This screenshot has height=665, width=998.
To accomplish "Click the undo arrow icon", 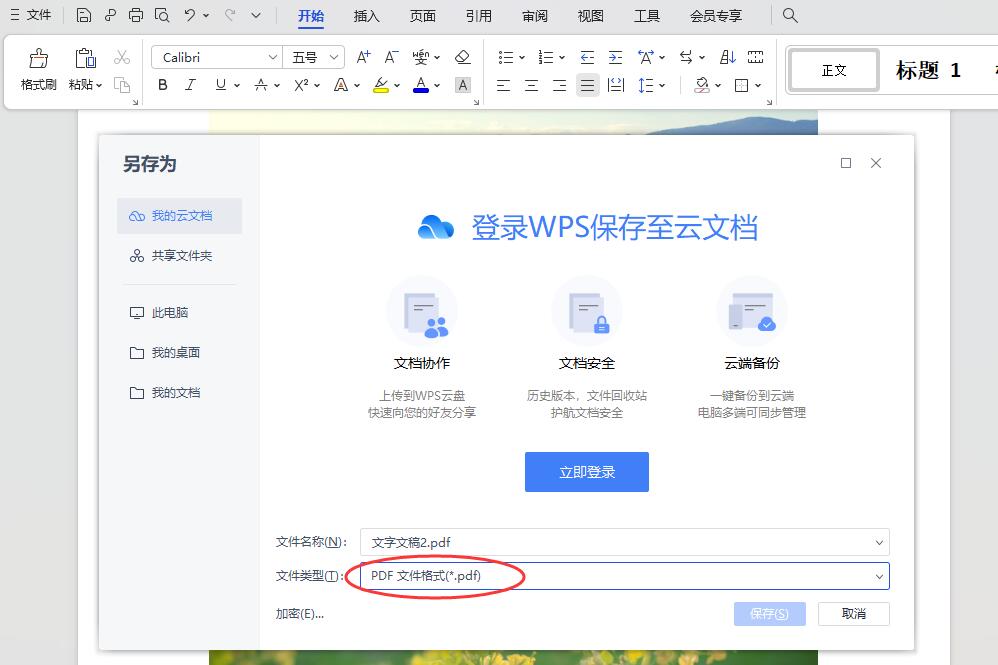I will coord(190,15).
